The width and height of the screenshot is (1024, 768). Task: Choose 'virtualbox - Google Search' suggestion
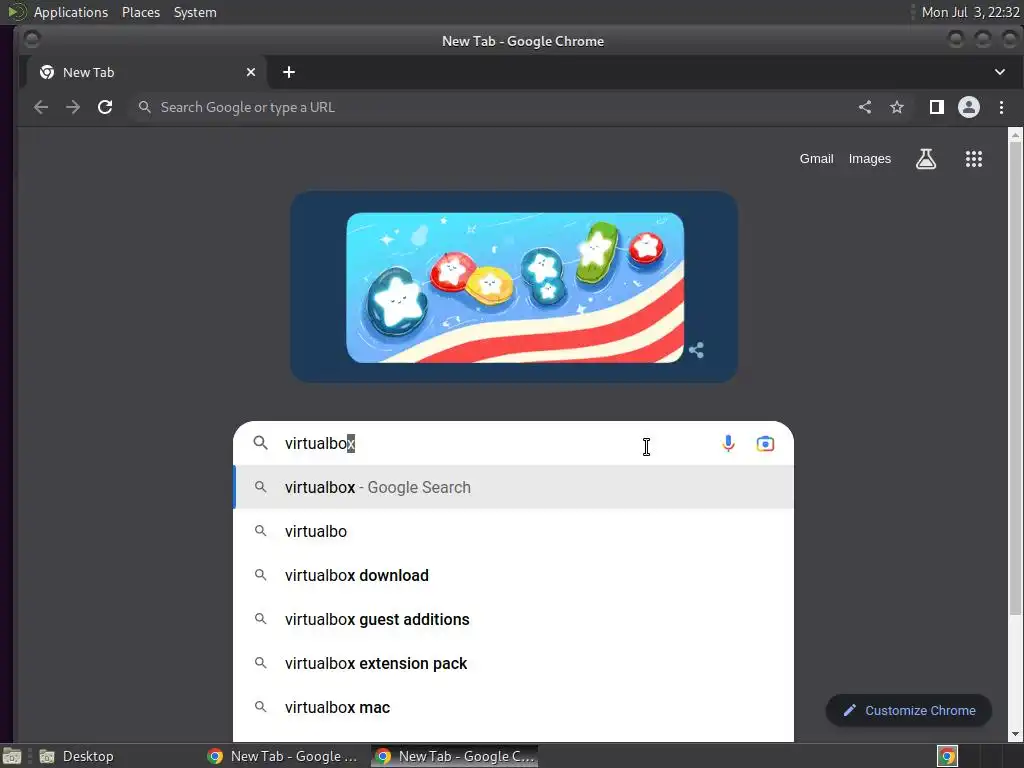coord(513,487)
